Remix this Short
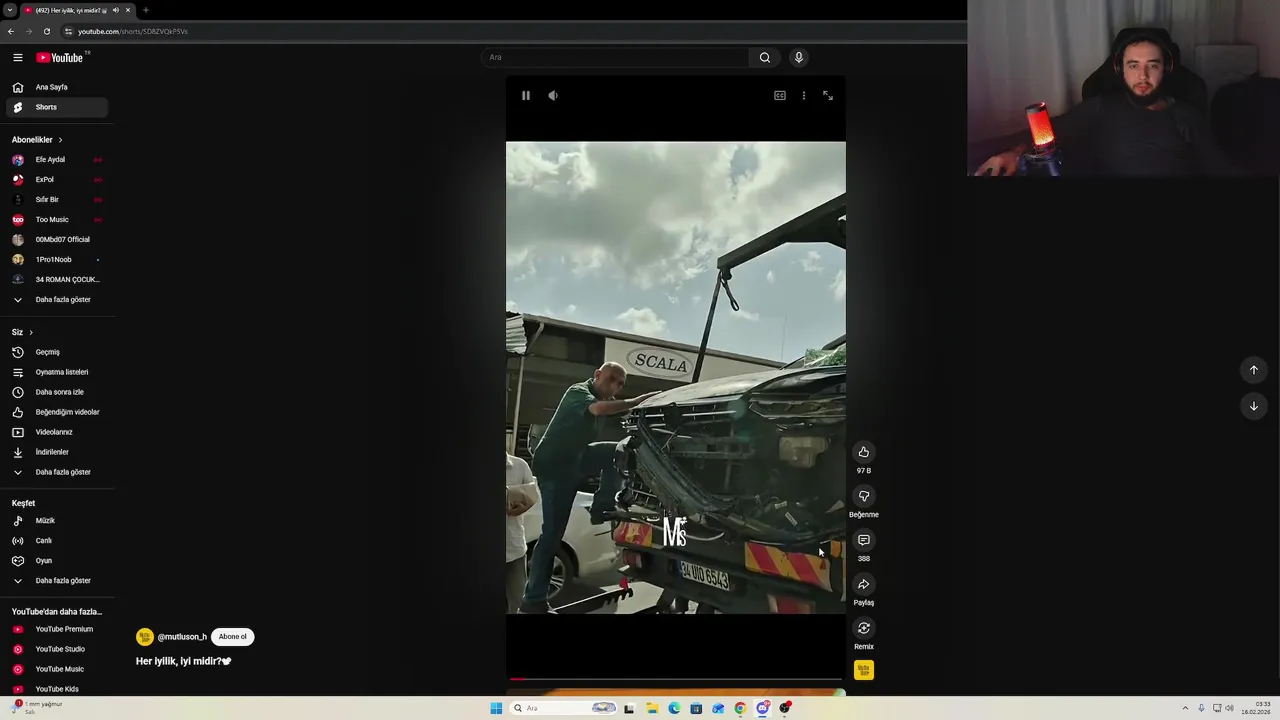The height and width of the screenshot is (720, 1280). point(864,628)
